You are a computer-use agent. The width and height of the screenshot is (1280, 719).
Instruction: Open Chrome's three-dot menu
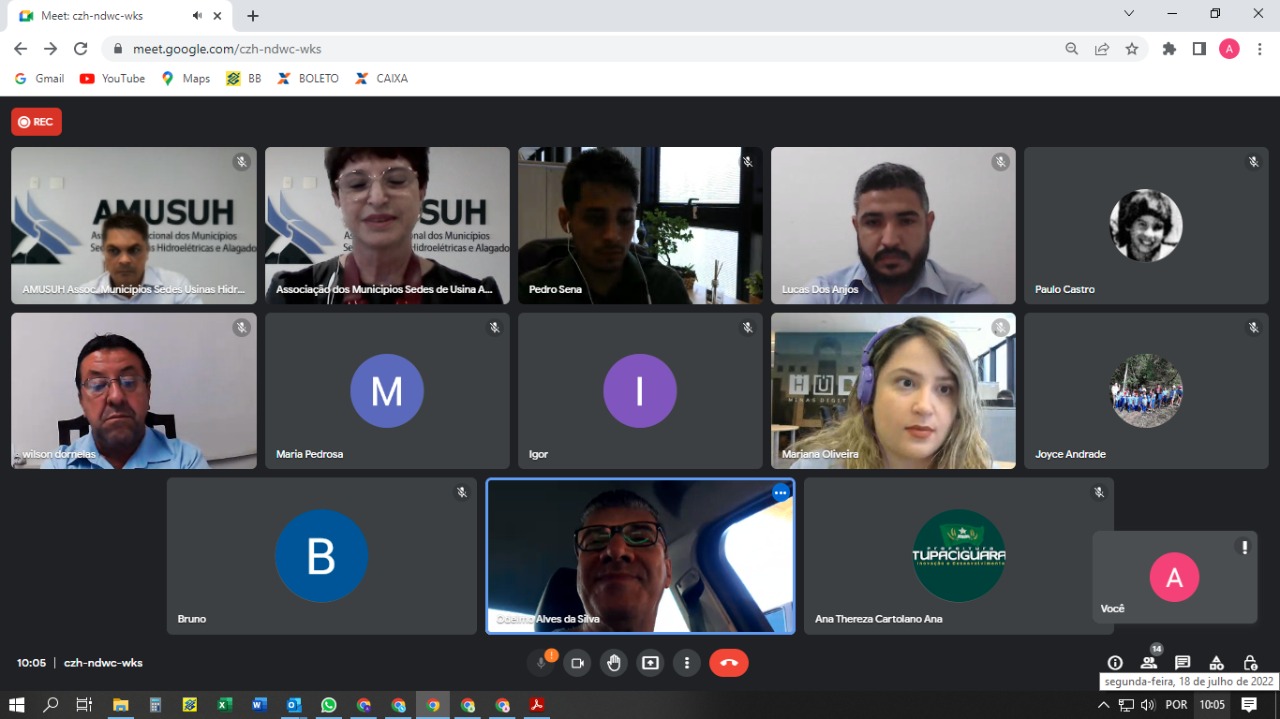pos(1259,49)
